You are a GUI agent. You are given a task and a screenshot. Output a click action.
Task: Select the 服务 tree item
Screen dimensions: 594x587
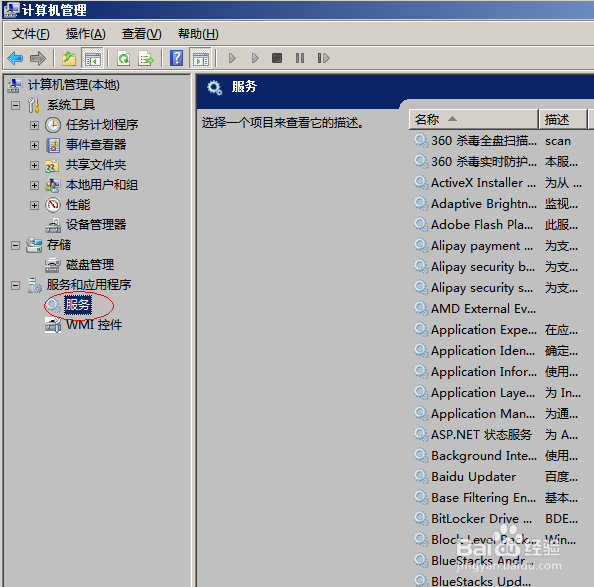coord(78,305)
